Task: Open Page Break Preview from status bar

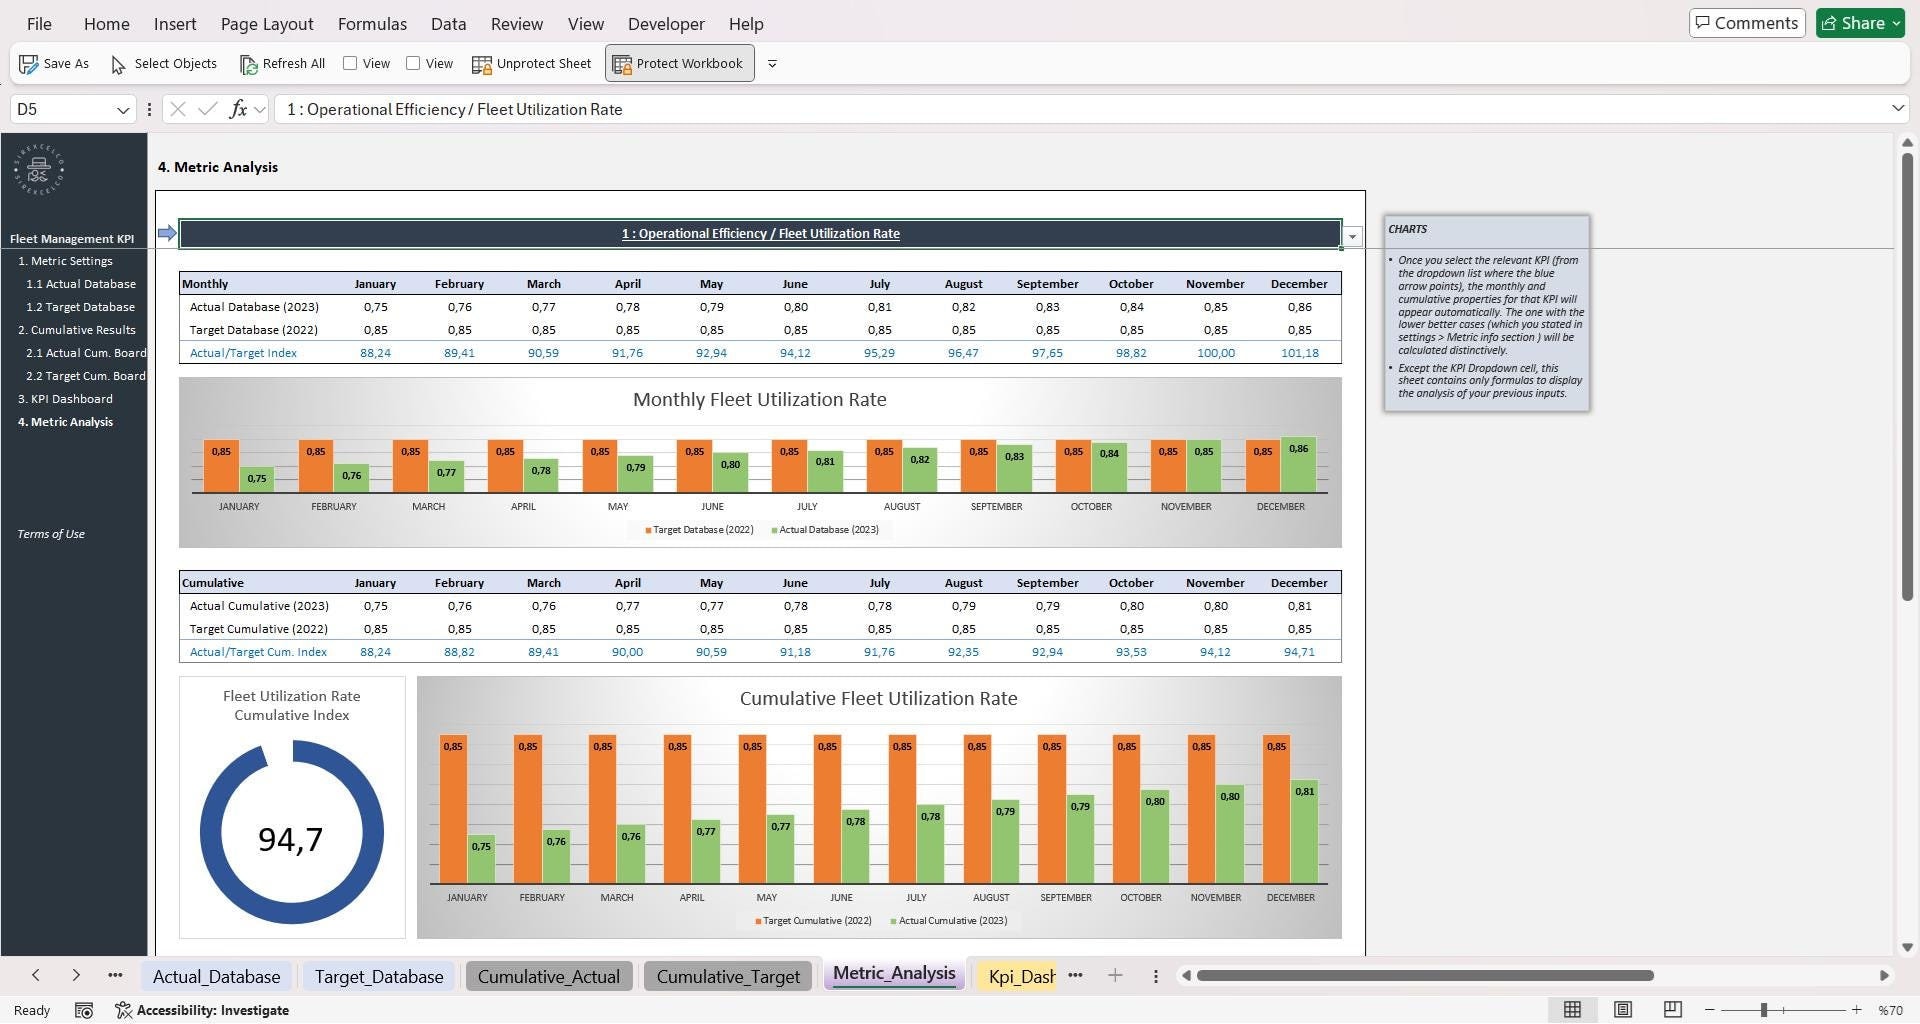Action: click(x=1671, y=1010)
